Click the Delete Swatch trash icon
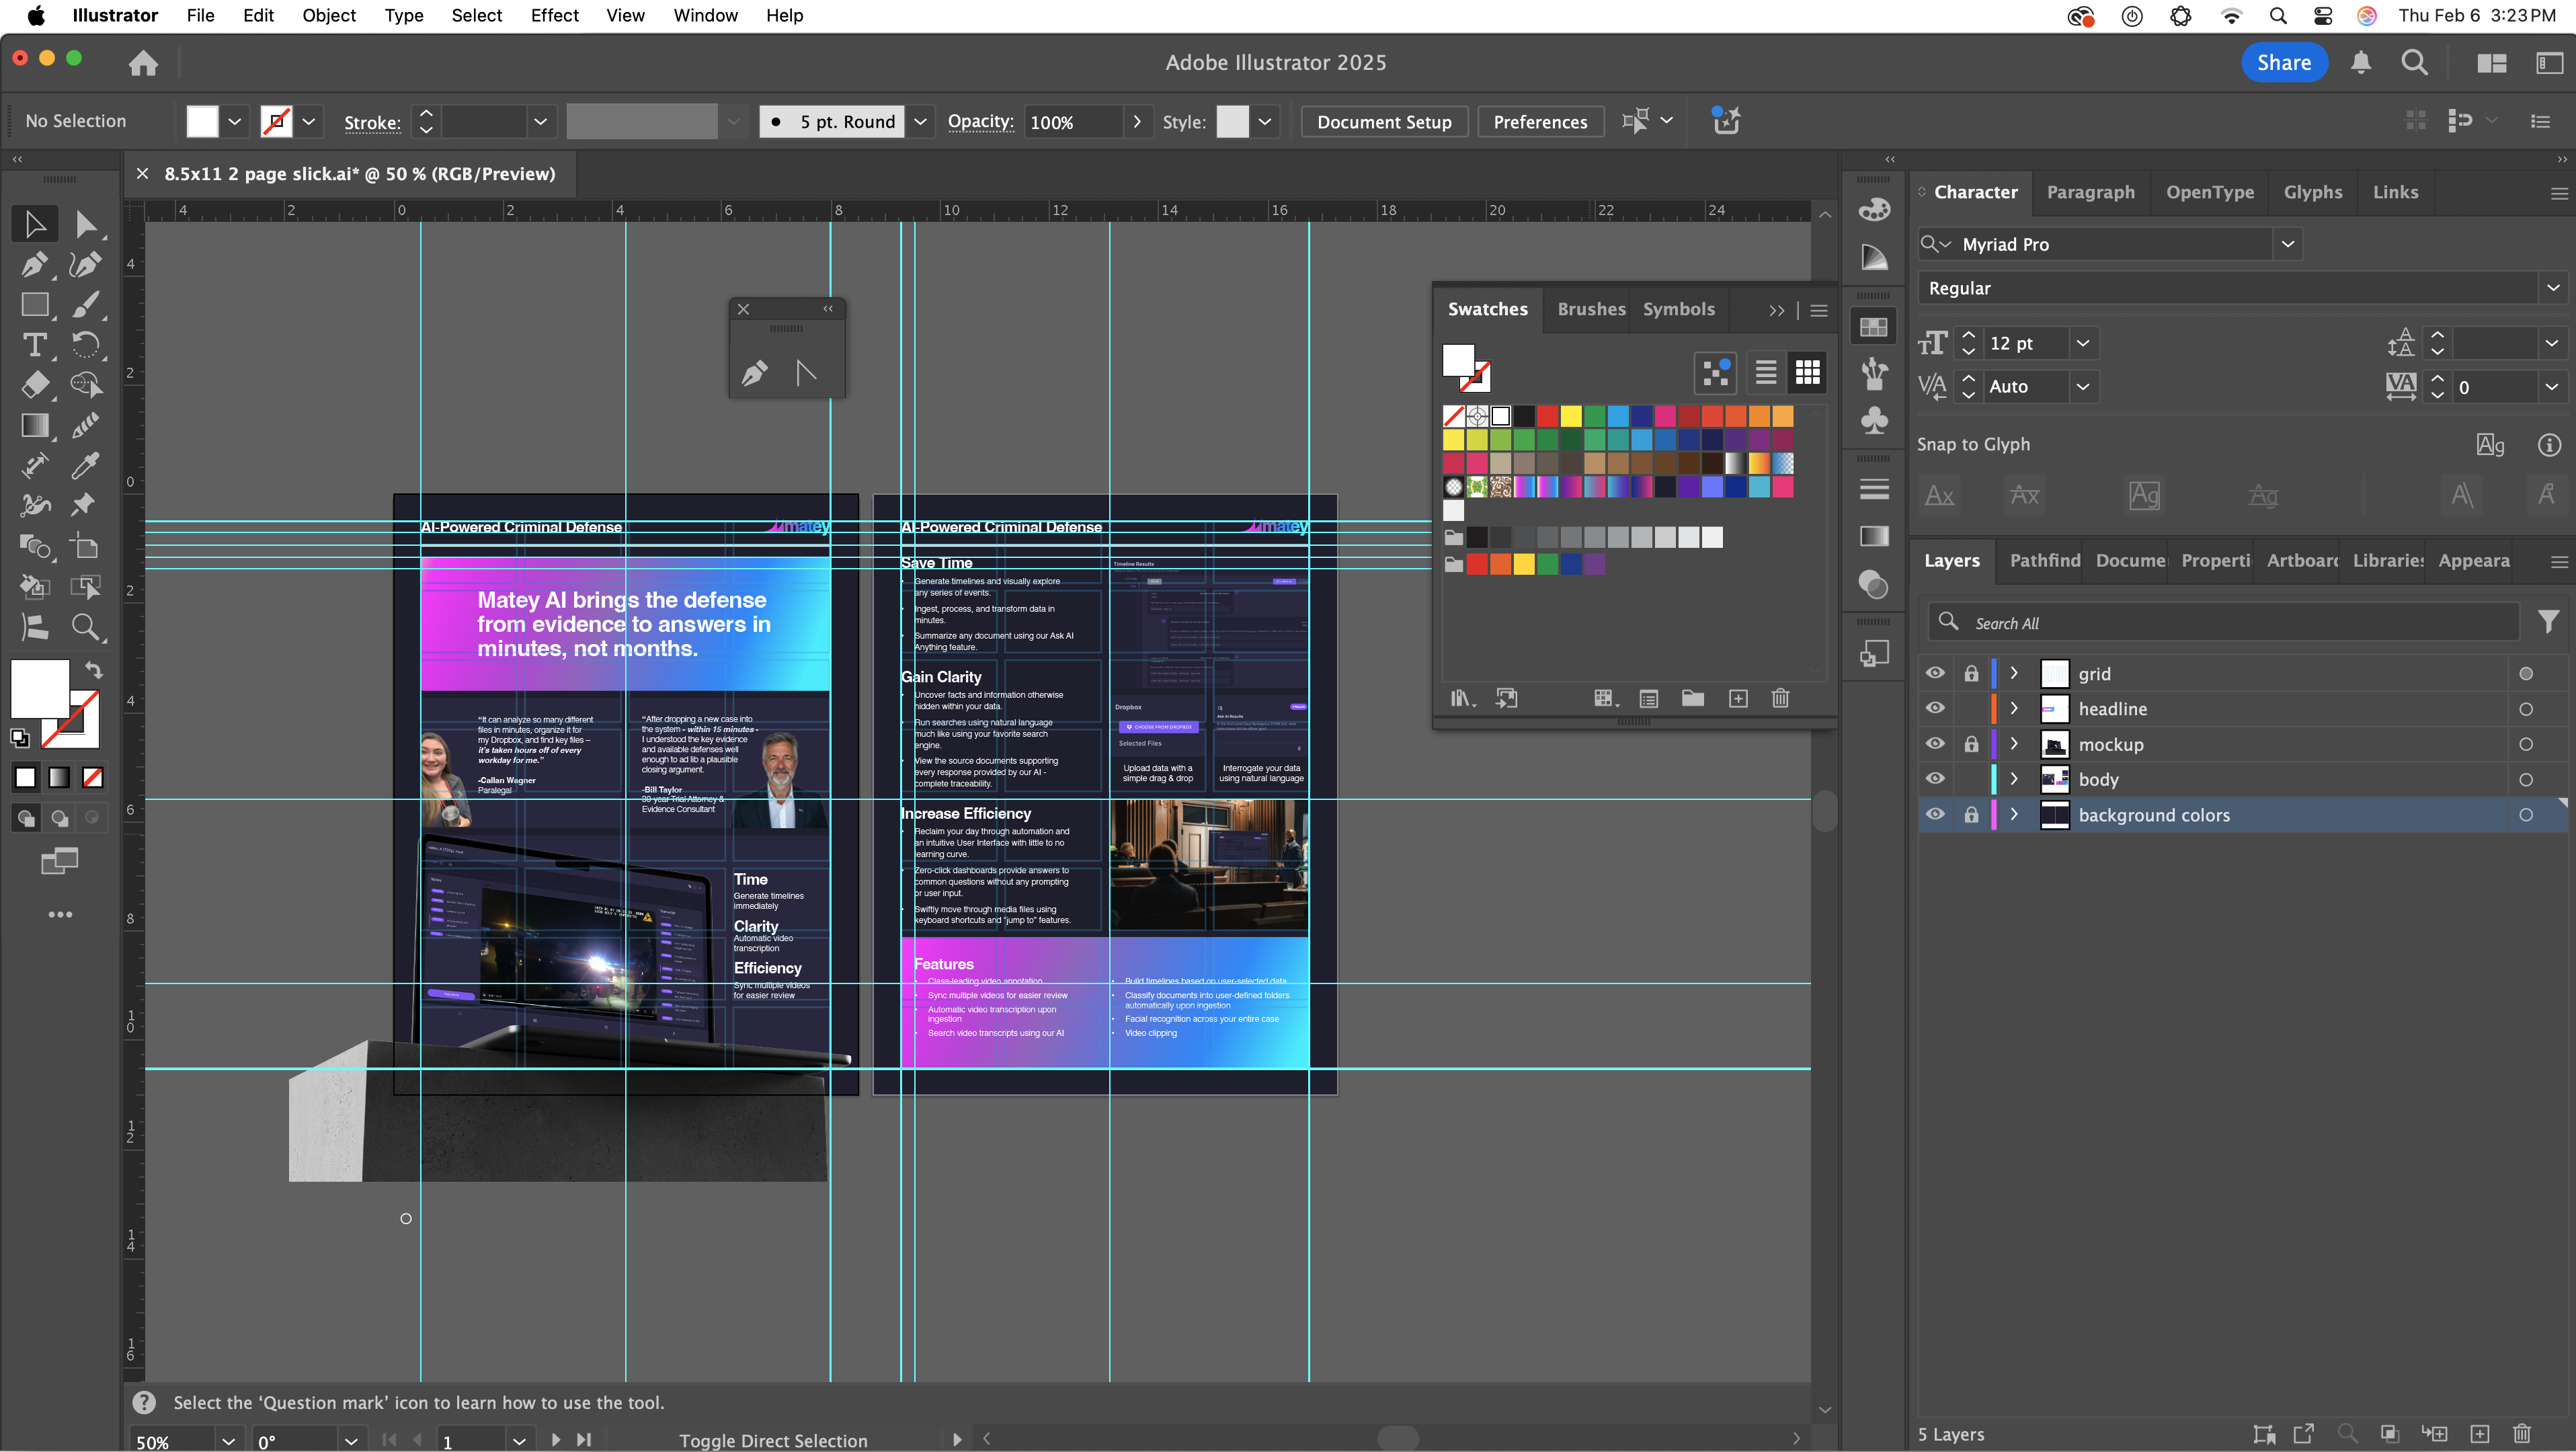Screen dimensions: 2576x1452 click(1780, 698)
